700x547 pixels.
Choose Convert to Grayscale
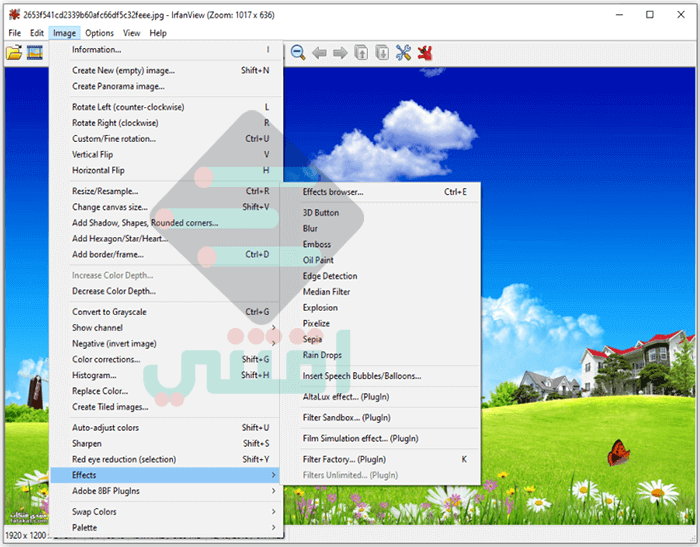pos(166,312)
